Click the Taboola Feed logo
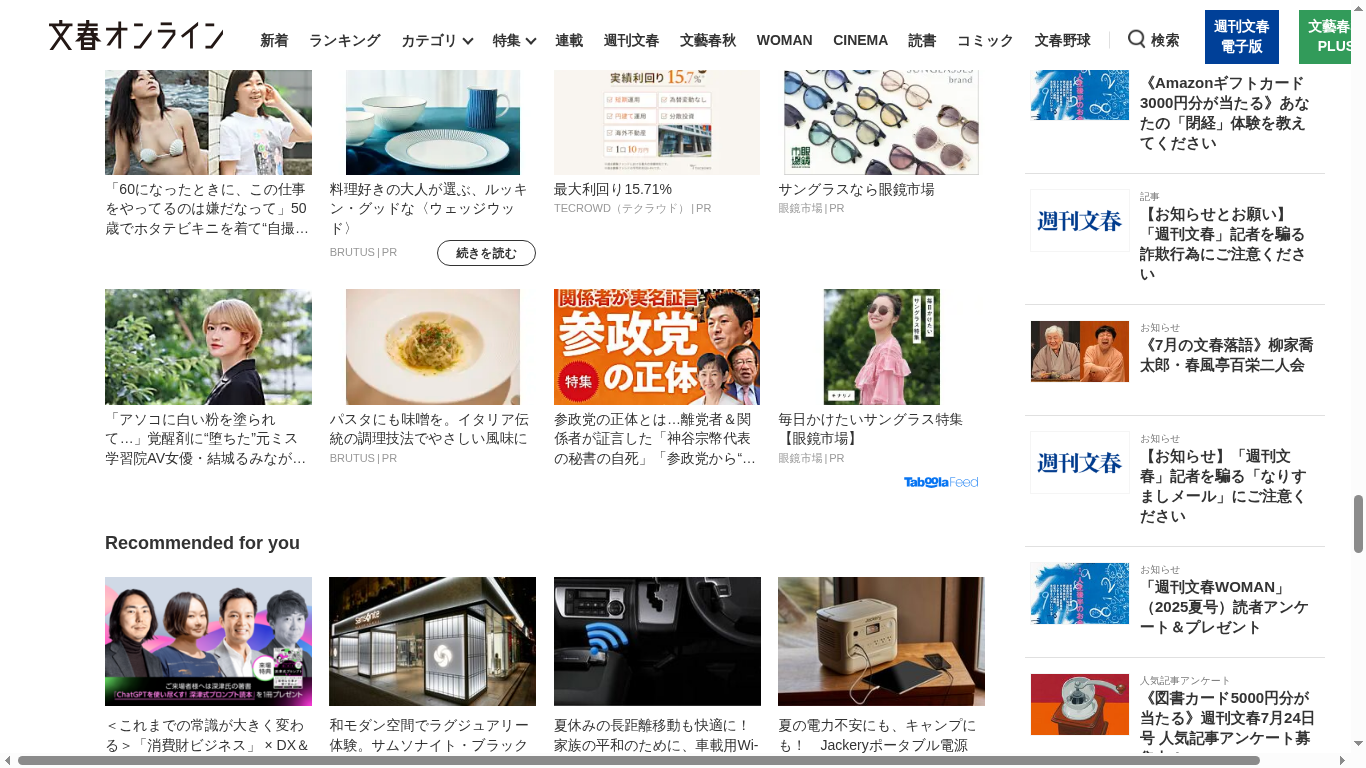This screenshot has height=768, width=1366. pyautogui.click(x=940, y=482)
